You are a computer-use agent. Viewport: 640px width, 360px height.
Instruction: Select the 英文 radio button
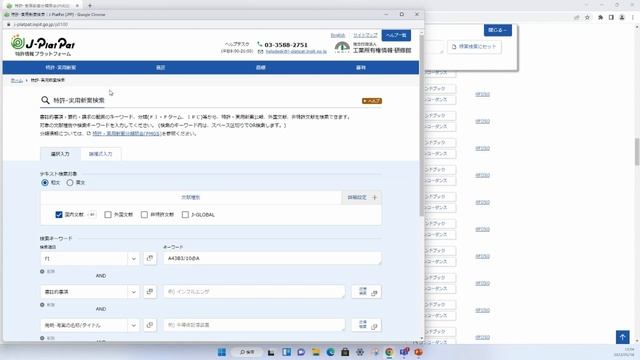click(70, 182)
